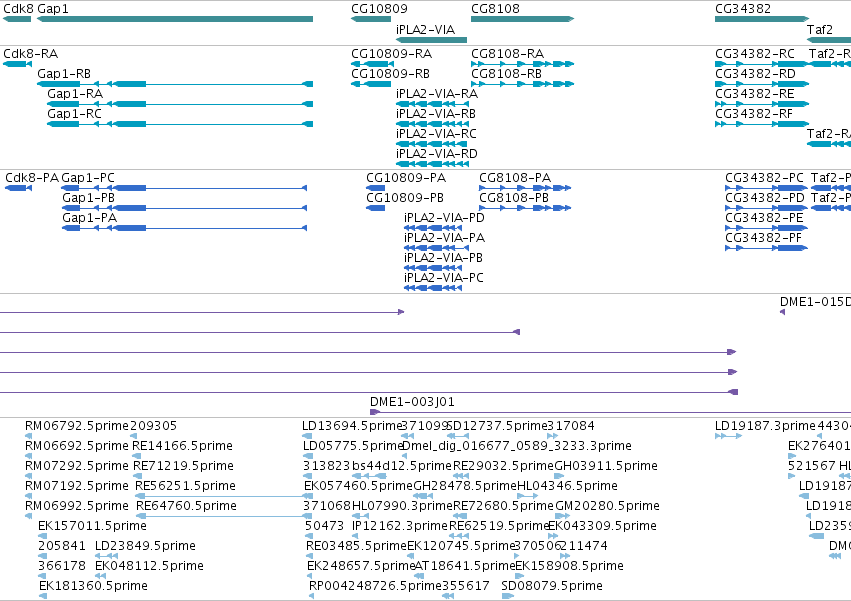This screenshot has width=851, height=601.
Task: Click transcript CG10809-RB
Action: click(x=390, y=74)
